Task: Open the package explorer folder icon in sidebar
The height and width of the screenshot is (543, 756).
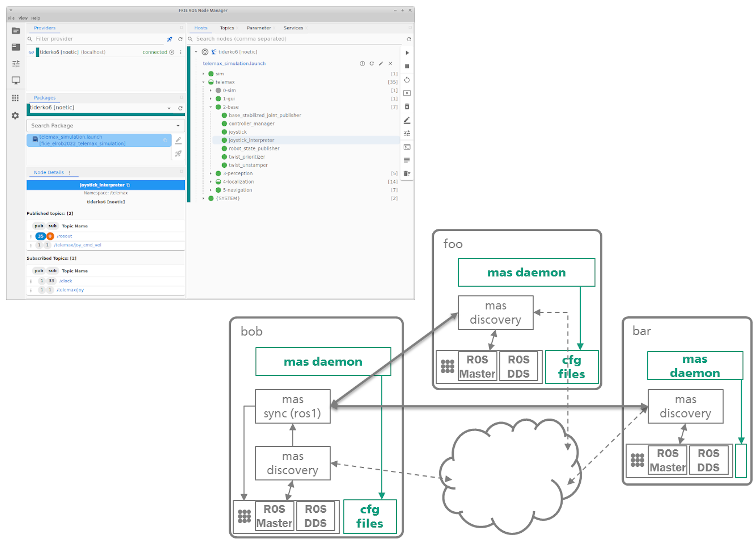Action: (16, 31)
